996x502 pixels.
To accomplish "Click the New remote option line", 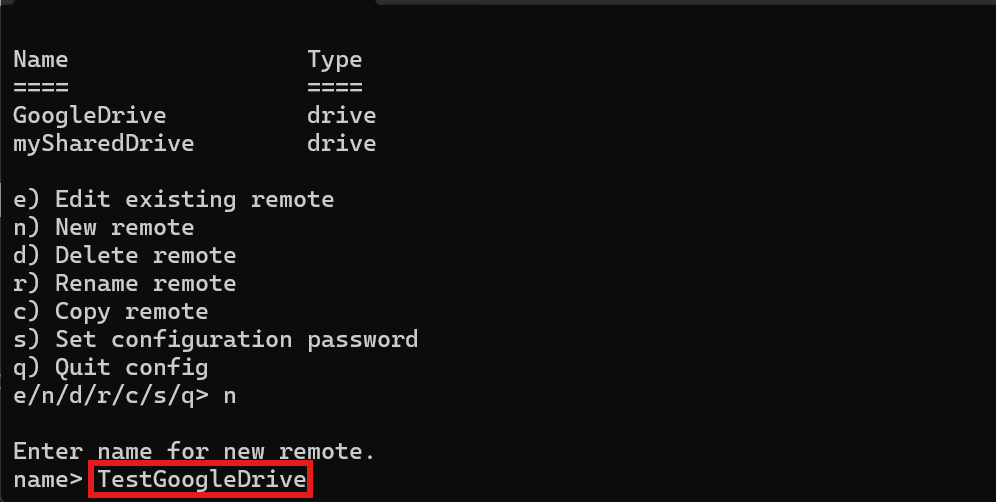I will [104, 227].
